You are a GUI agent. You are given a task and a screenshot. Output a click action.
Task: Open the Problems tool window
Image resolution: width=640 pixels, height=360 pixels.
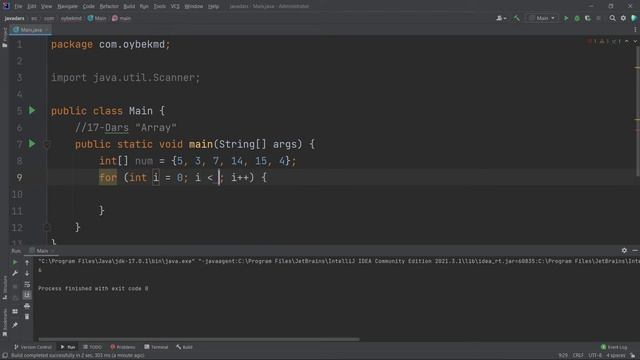123,347
